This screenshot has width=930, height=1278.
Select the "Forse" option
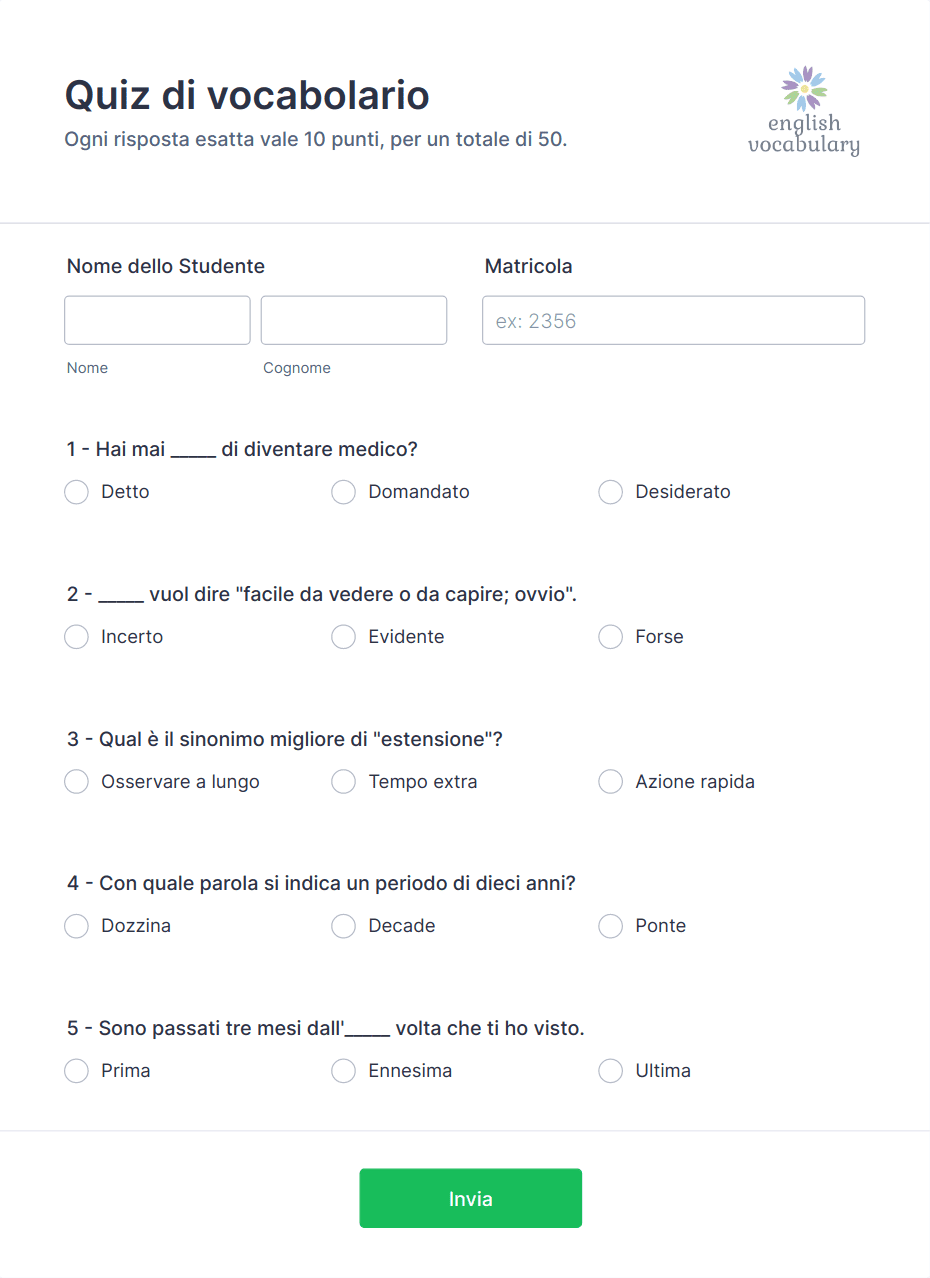pyautogui.click(x=610, y=637)
